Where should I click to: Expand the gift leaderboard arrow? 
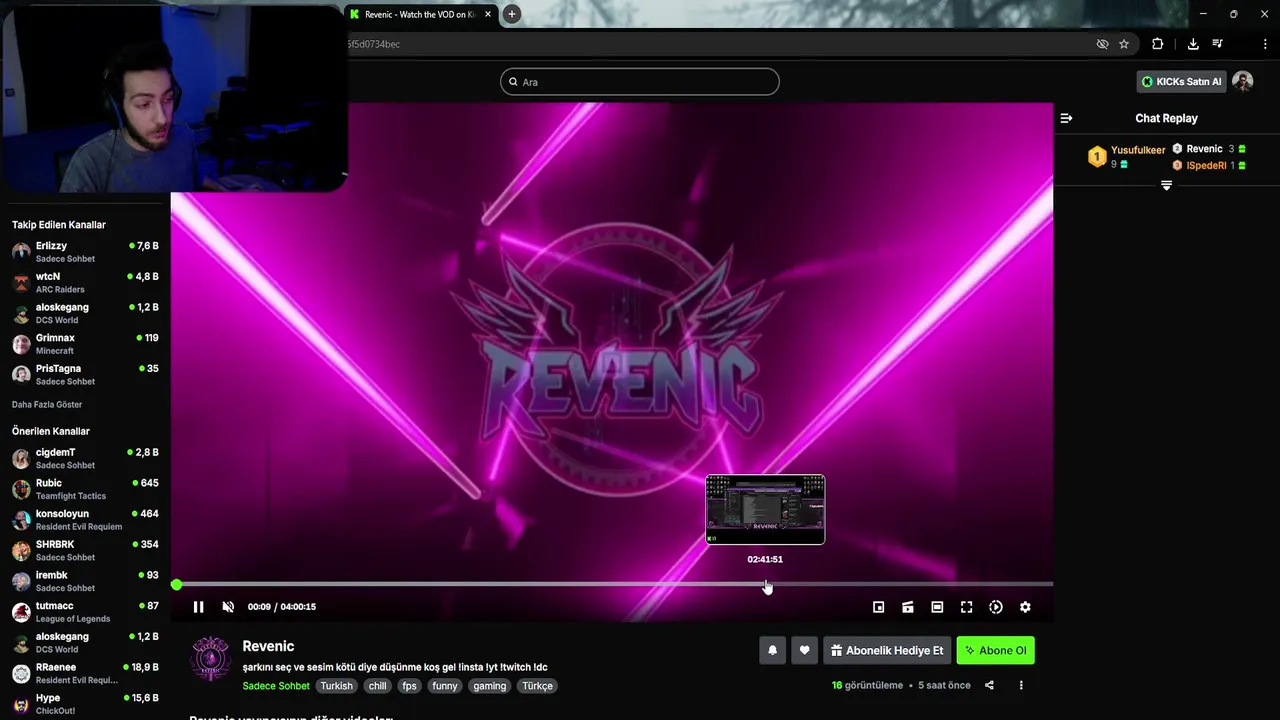[x=1166, y=186]
